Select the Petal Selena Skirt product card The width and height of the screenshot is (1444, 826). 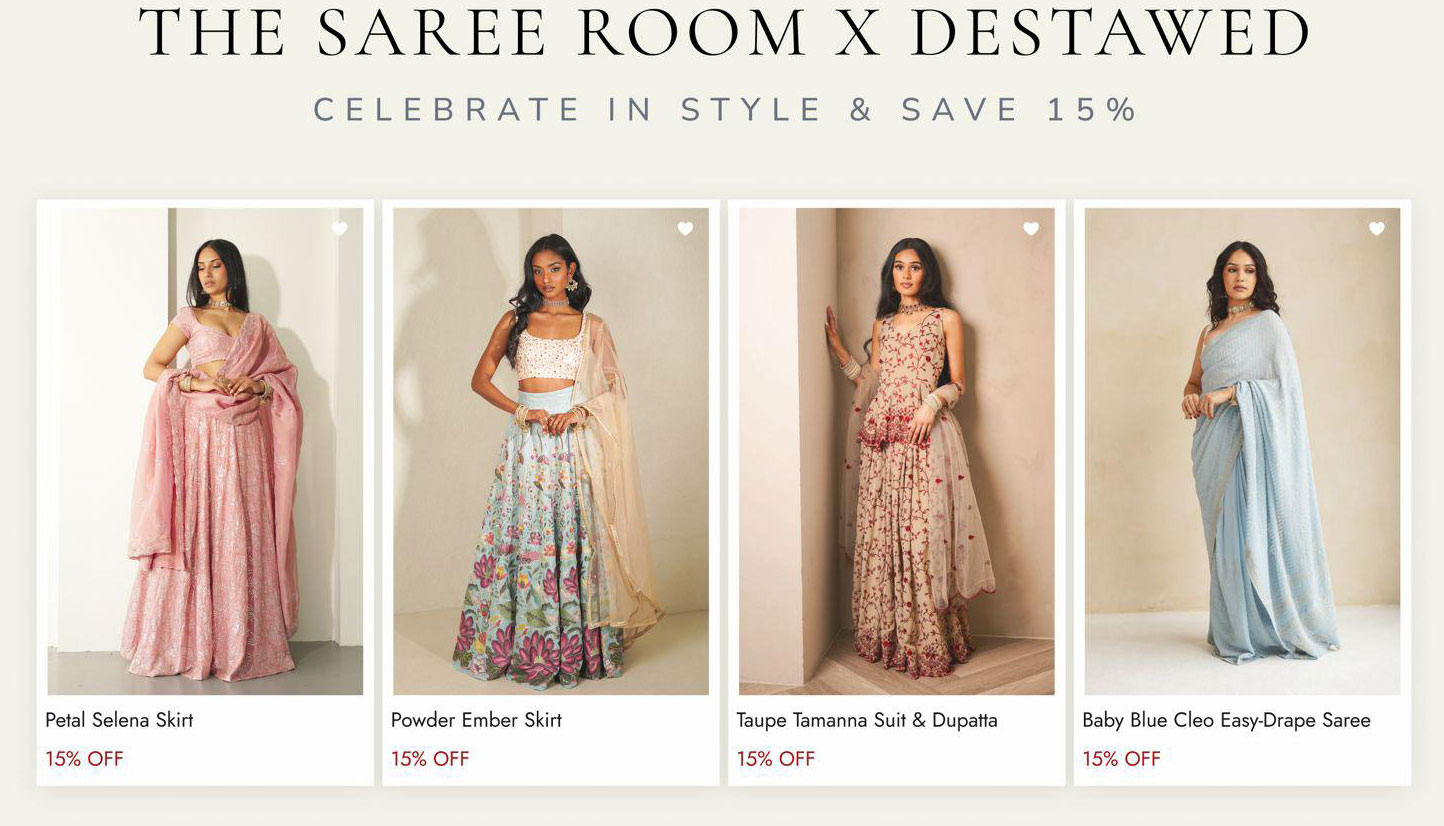point(205,492)
